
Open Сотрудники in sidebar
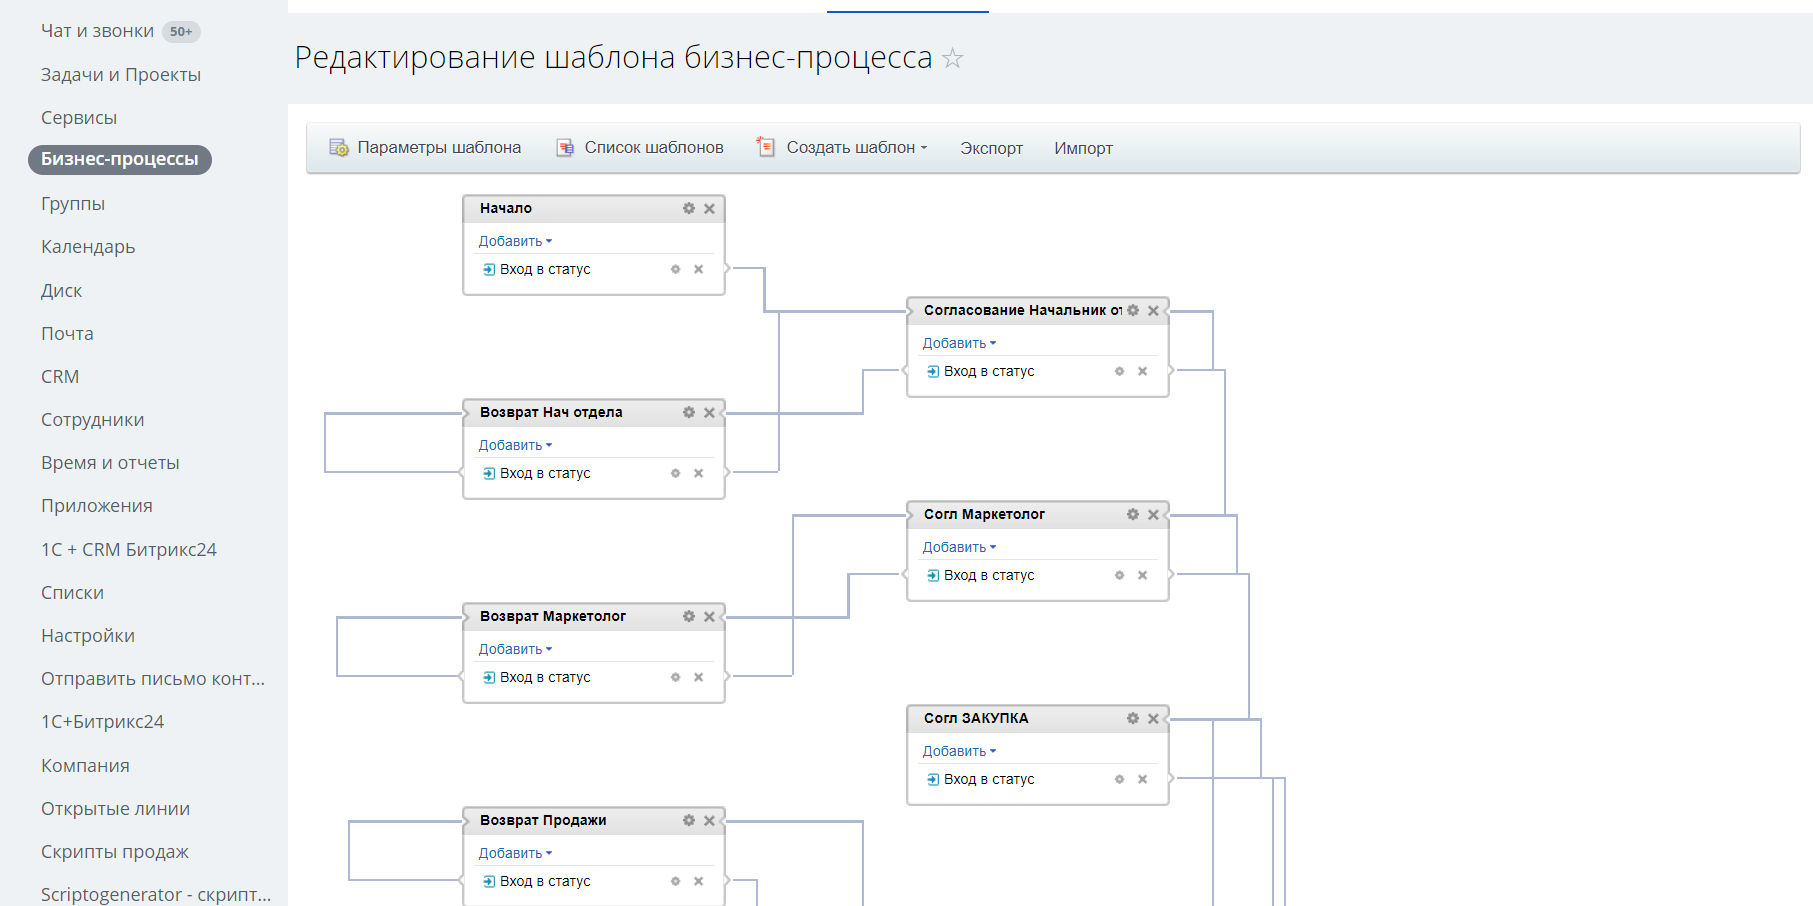[92, 419]
